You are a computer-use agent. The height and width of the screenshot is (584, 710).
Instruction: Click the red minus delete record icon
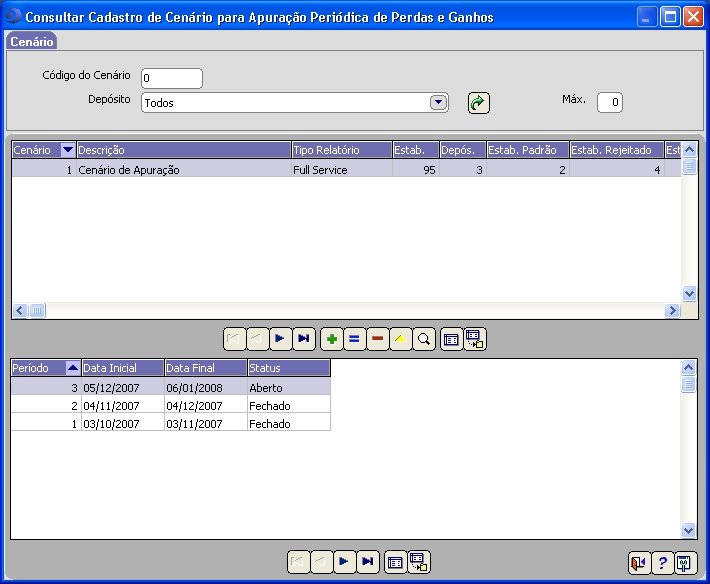(377, 340)
